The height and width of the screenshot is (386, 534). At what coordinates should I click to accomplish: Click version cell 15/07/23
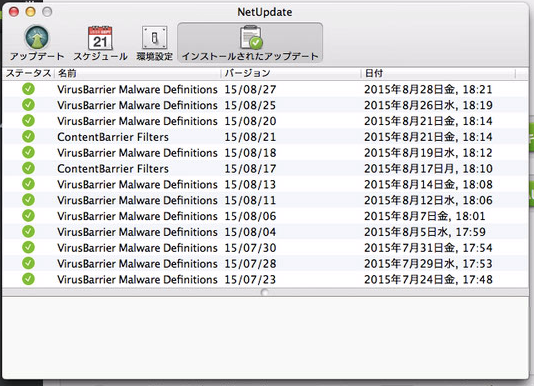250,279
